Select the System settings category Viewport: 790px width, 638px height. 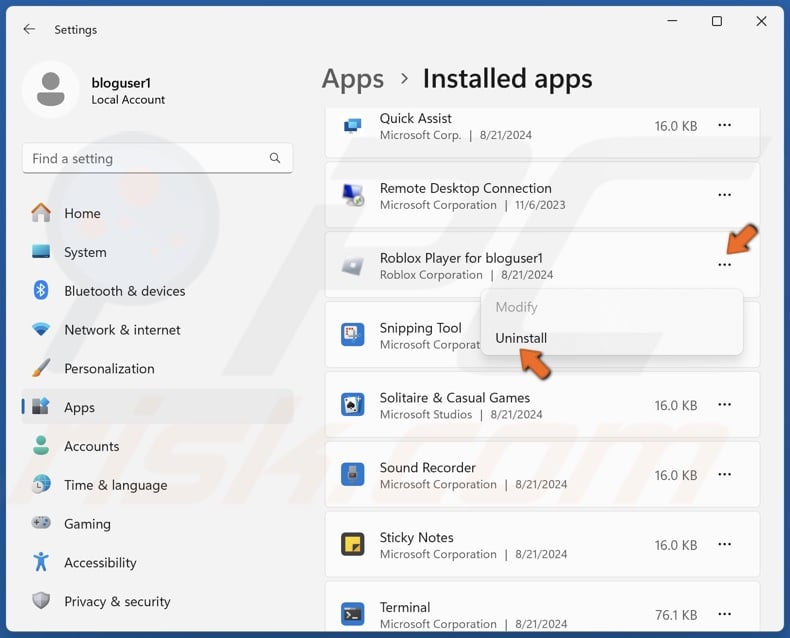85,252
